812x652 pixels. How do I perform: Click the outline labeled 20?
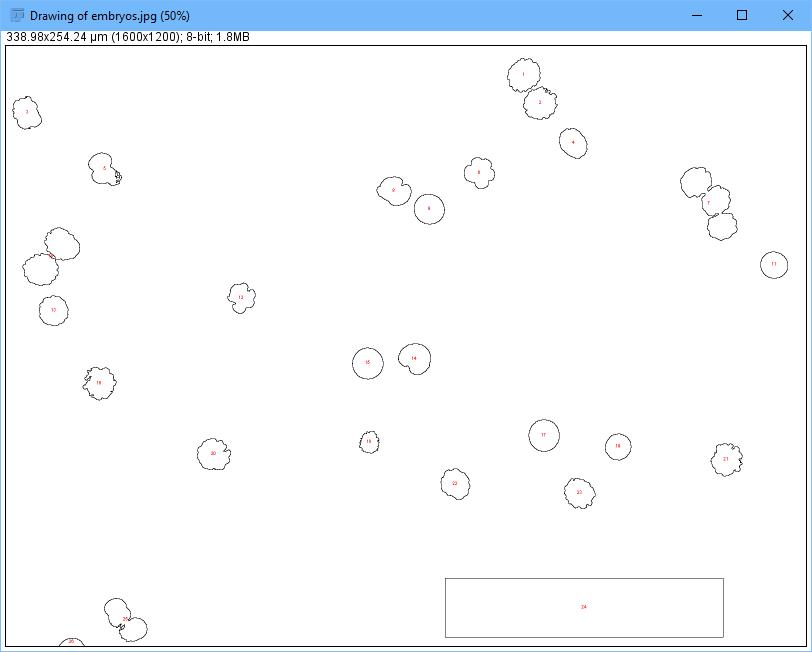pyautogui.click(x=213, y=454)
